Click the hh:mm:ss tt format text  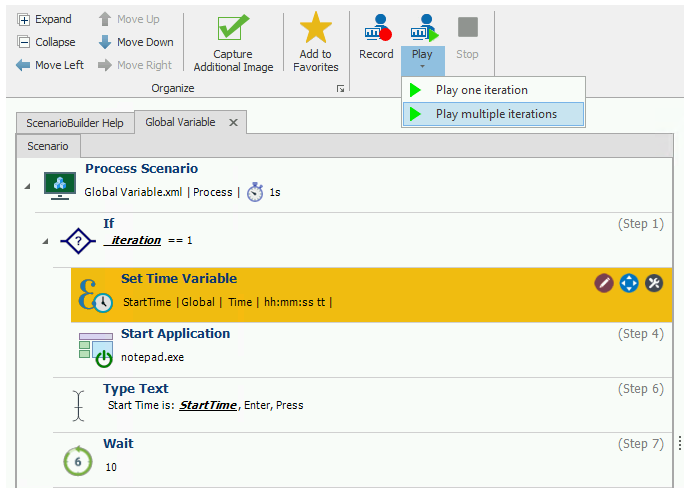(x=294, y=302)
